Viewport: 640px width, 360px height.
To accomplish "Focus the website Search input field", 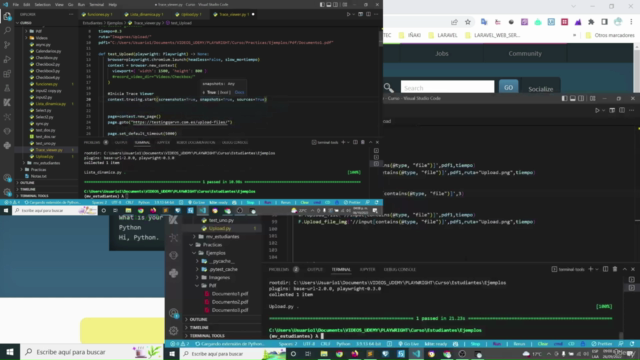I will tap(447, 87).
